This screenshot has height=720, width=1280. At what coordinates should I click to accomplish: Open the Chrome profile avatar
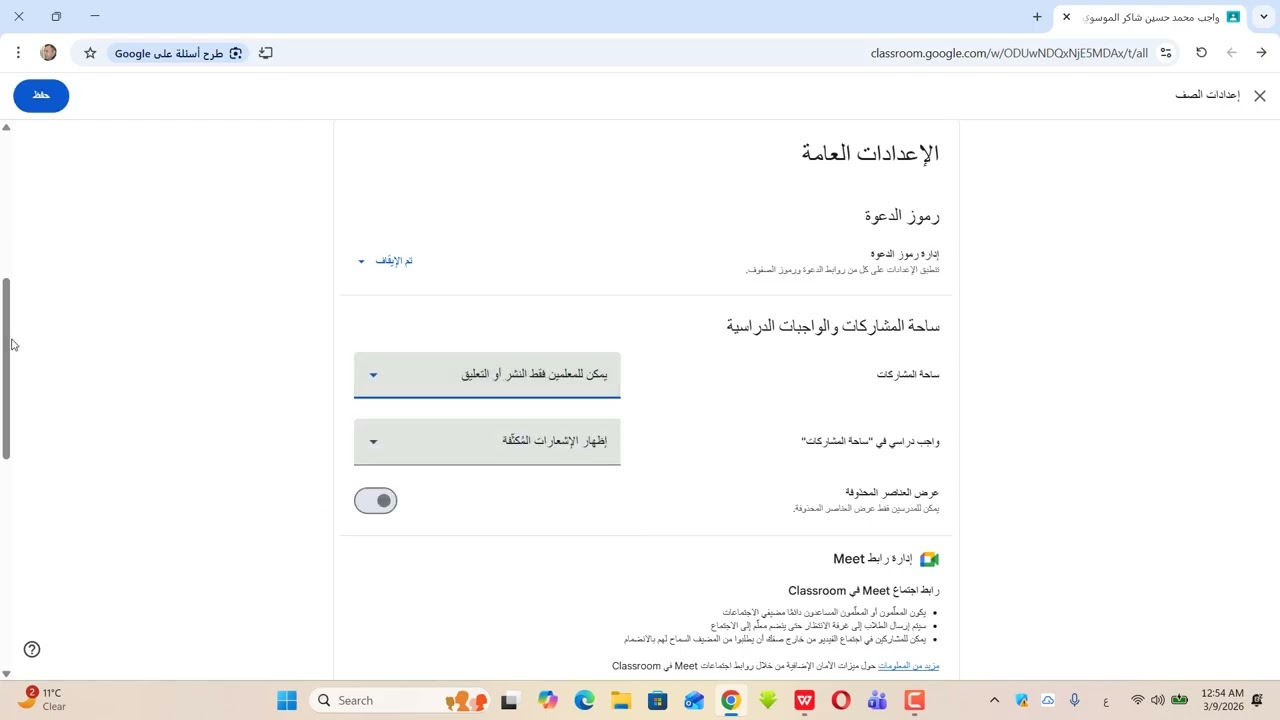[x=48, y=53]
